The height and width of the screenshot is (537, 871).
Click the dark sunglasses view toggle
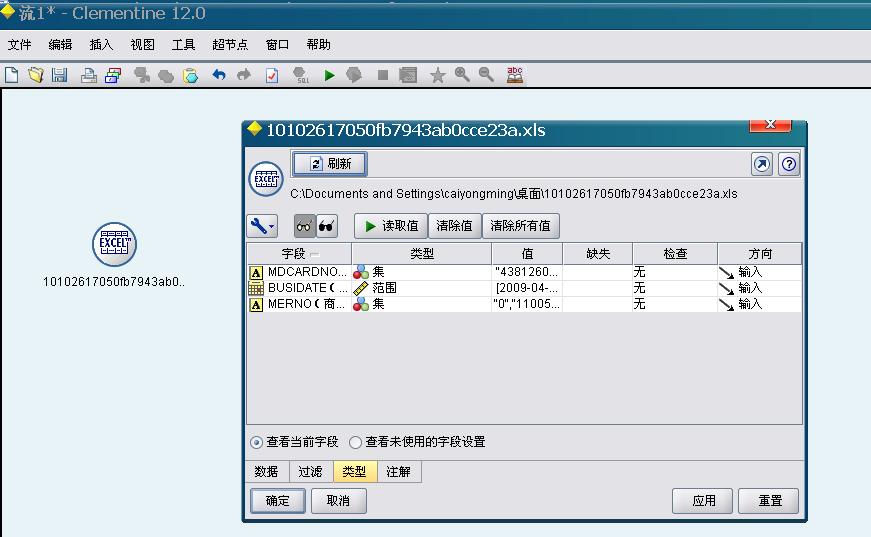pos(327,226)
